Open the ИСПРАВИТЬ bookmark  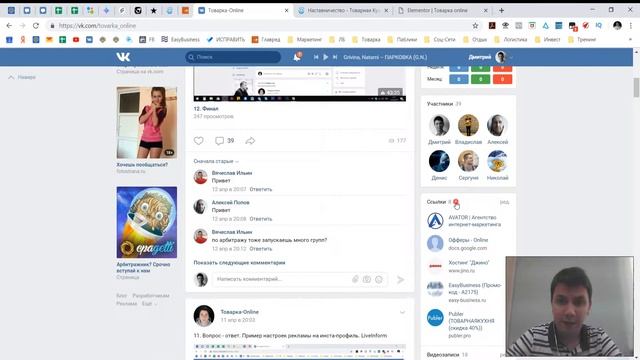(226, 40)
